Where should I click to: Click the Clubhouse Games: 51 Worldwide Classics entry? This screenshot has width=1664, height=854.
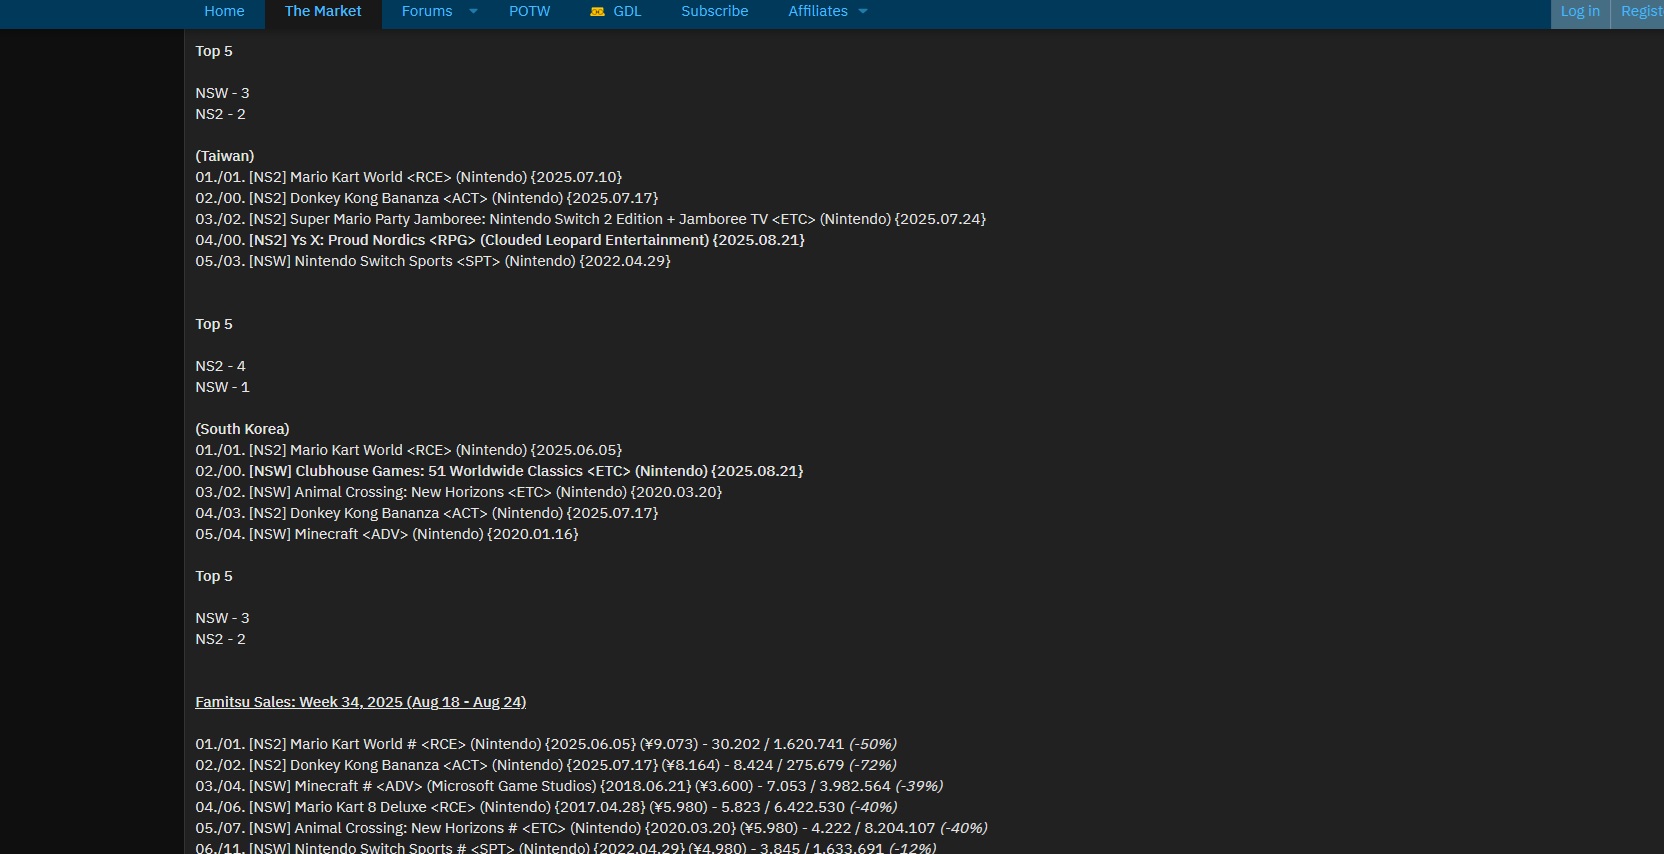pyautogui.click(x=499, y=471)
